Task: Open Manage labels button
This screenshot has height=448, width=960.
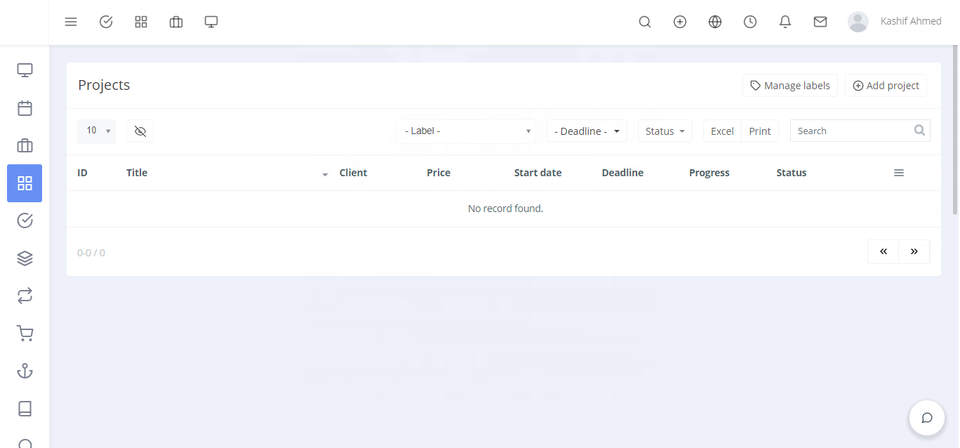Action: tap(790, 86)
